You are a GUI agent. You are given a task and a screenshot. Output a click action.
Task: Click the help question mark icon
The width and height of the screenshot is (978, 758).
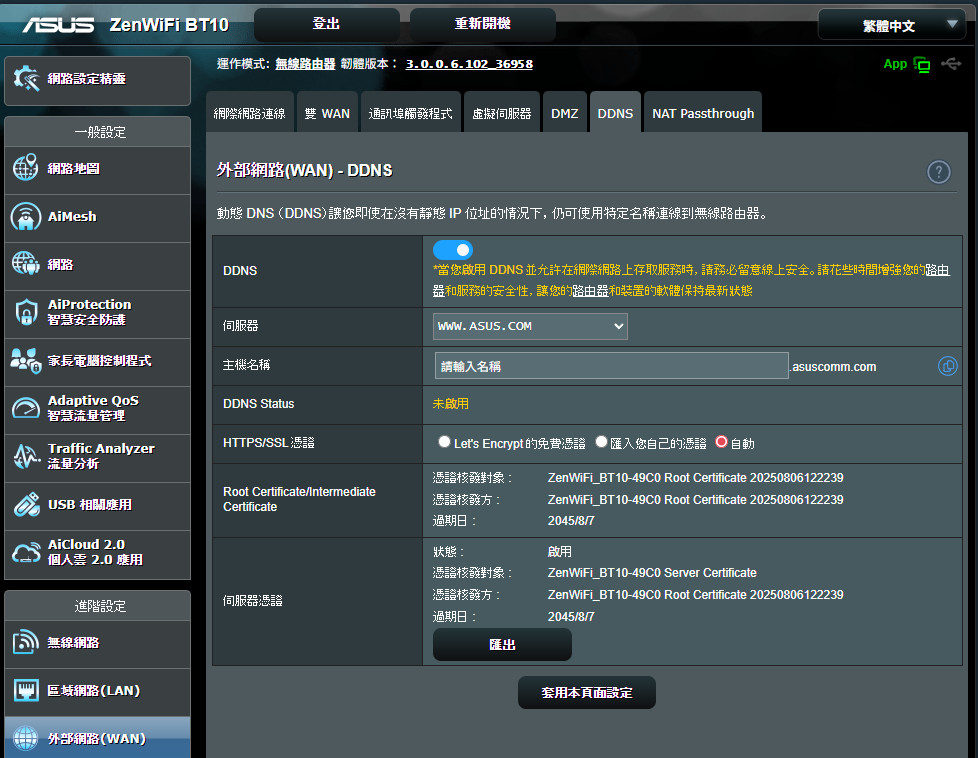[939, 172]
